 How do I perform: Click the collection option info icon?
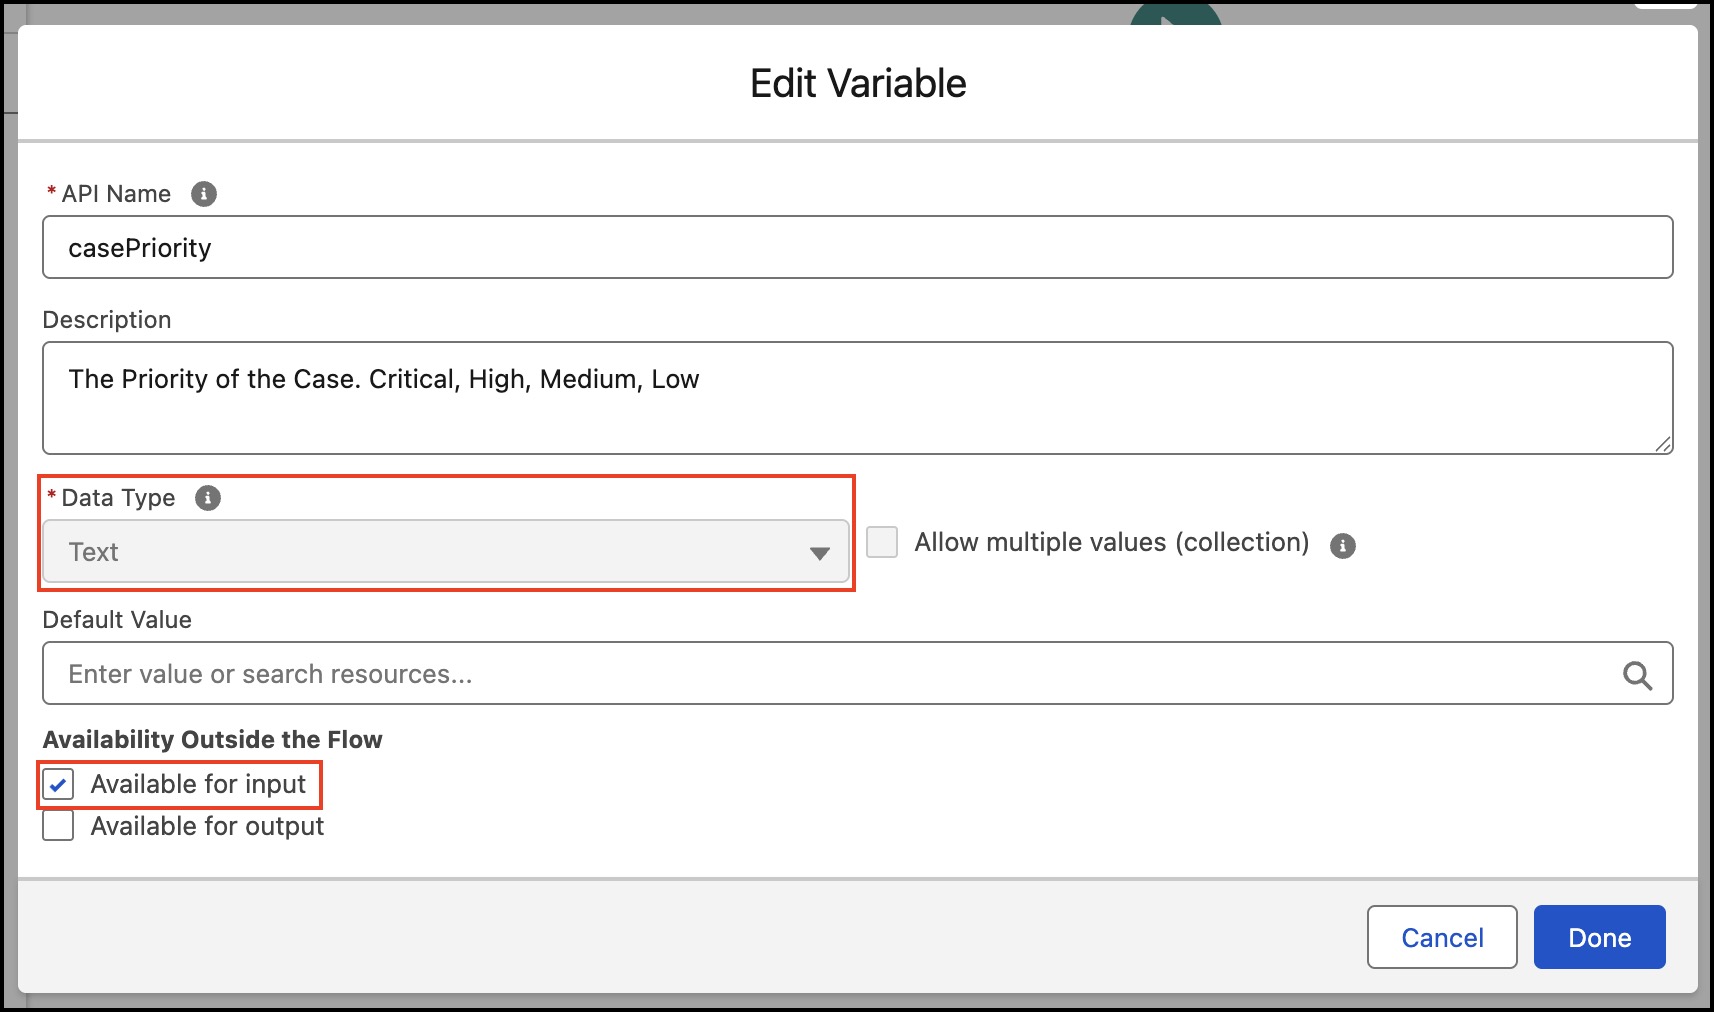coord(1343,546)
